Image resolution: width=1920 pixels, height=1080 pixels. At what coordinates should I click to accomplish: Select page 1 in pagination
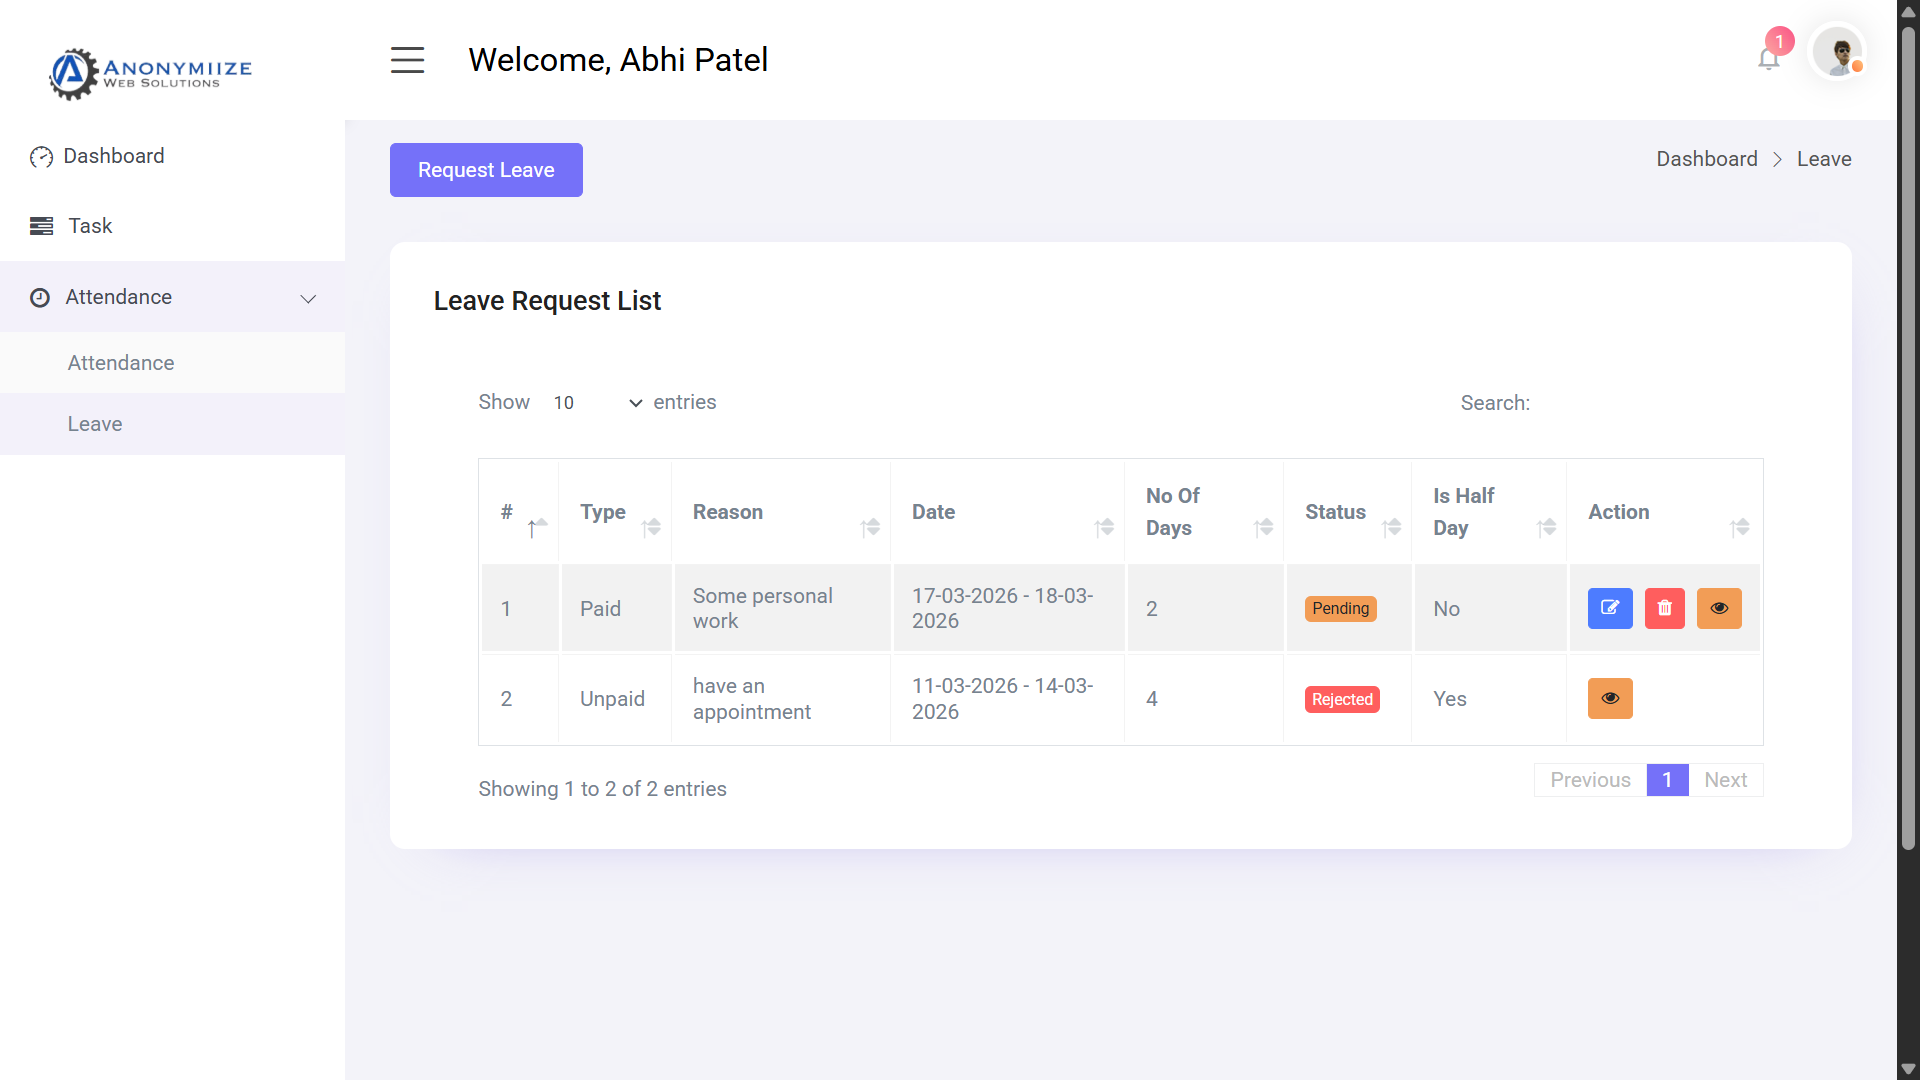point(1667,780)
